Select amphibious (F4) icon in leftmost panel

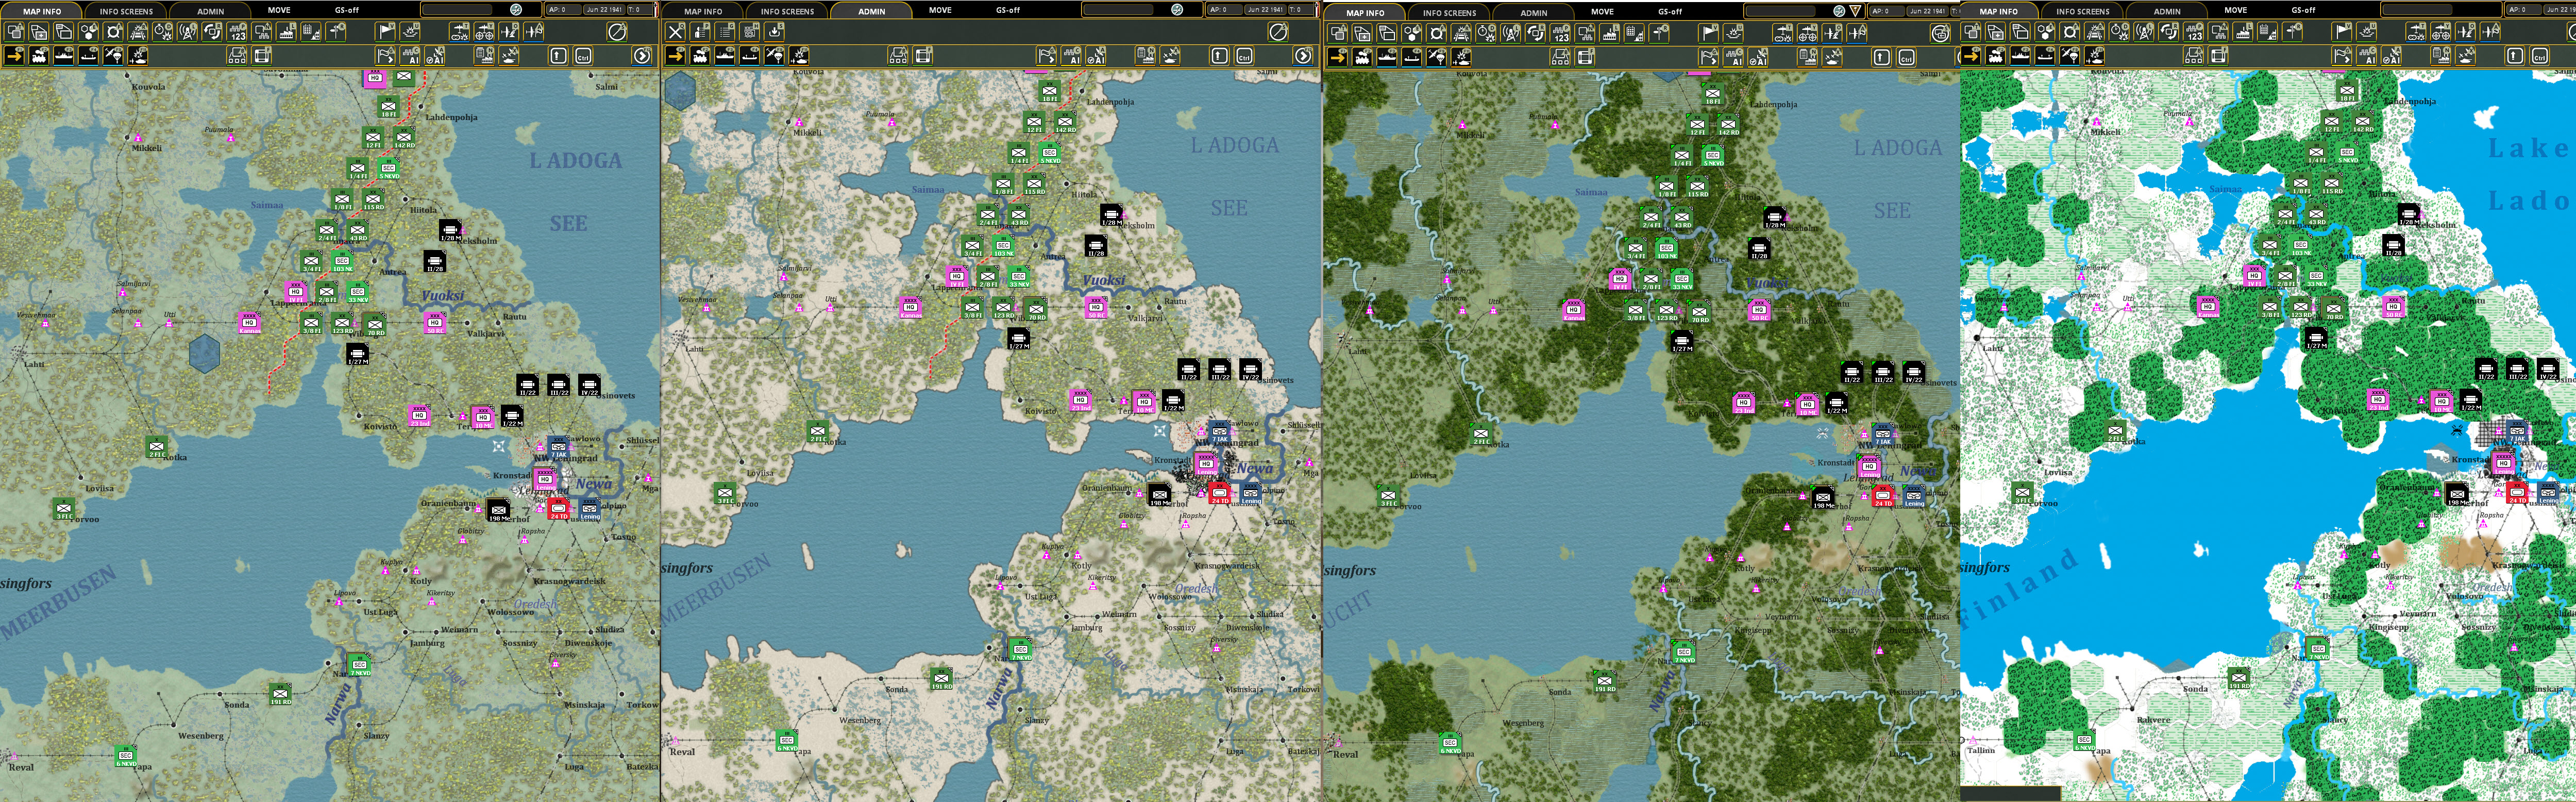88,56
